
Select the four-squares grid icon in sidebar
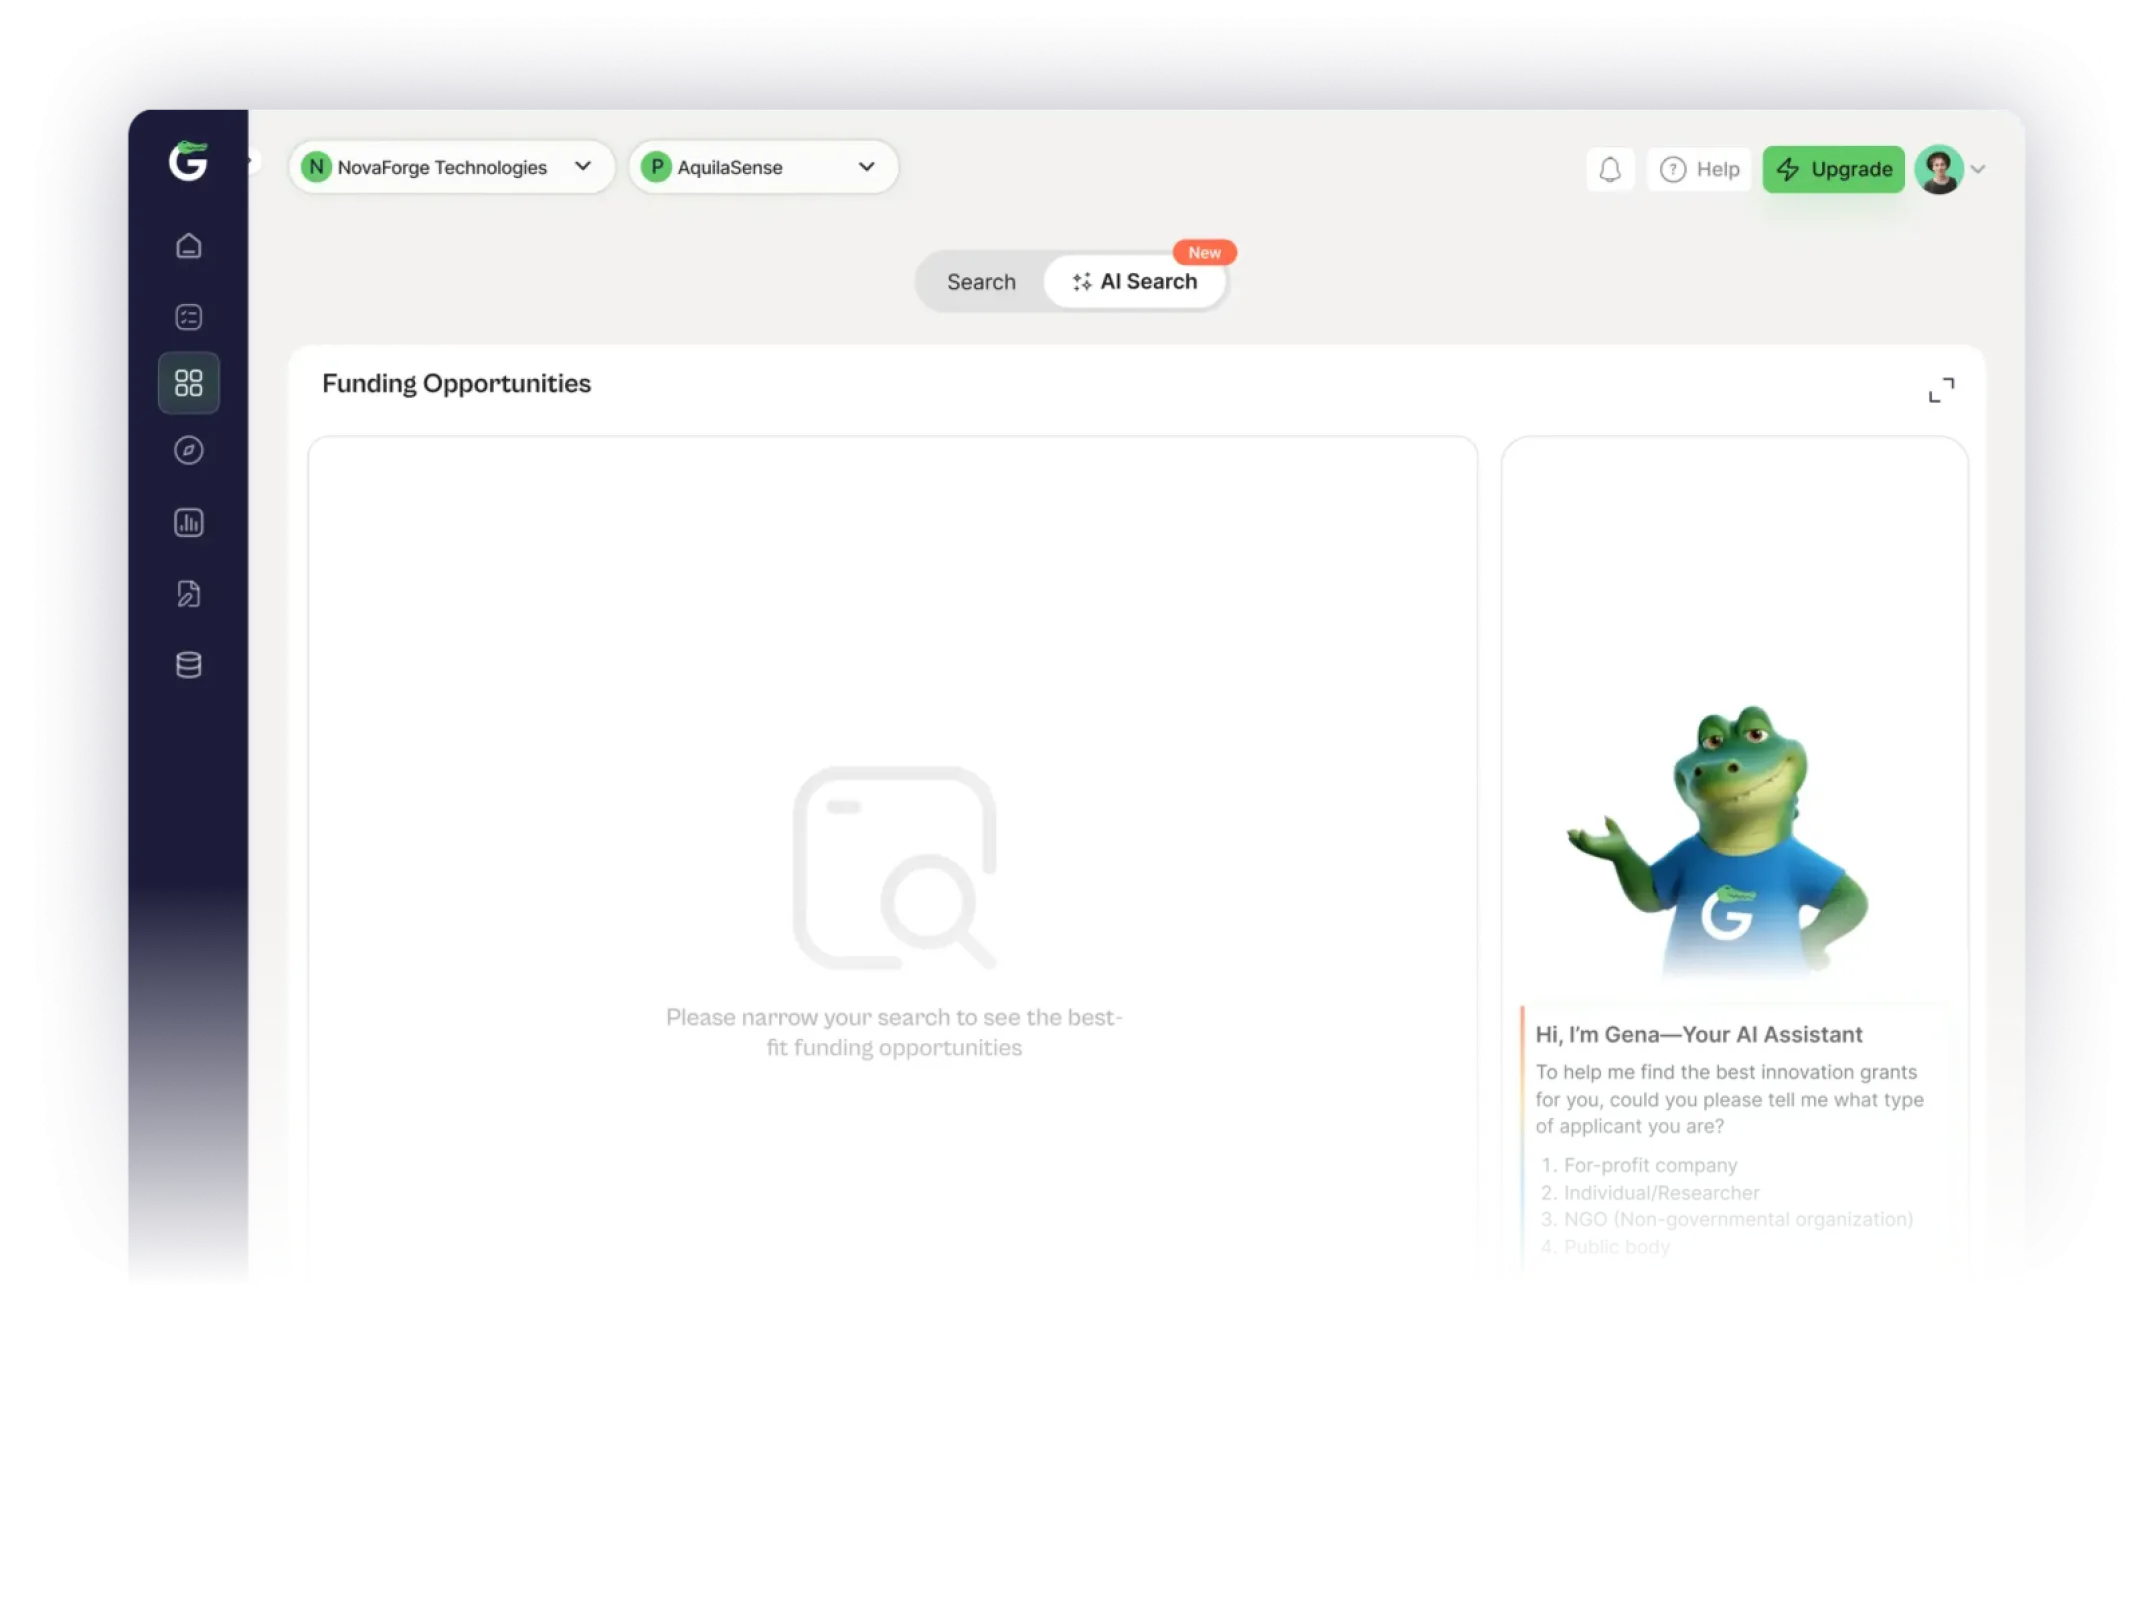tap(188, 383)
